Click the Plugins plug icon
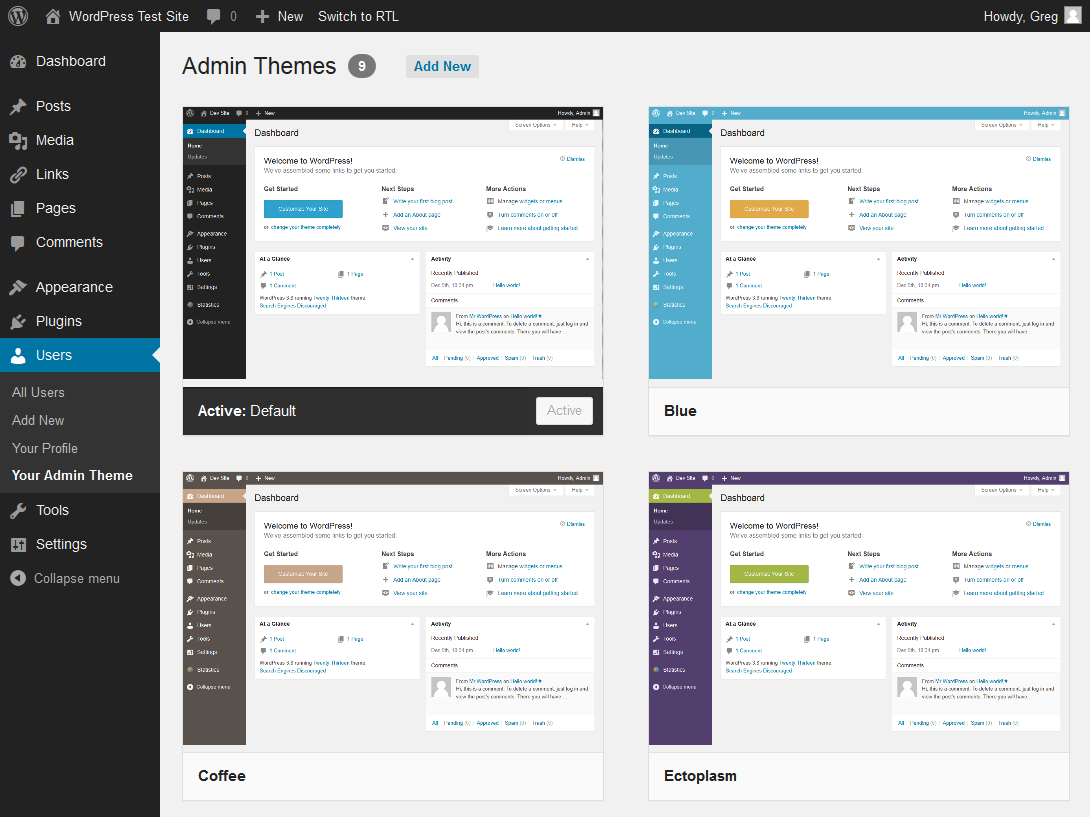The height and width of the screenshot is (817, 1090). pyautogui.click(x=18, y=321)
